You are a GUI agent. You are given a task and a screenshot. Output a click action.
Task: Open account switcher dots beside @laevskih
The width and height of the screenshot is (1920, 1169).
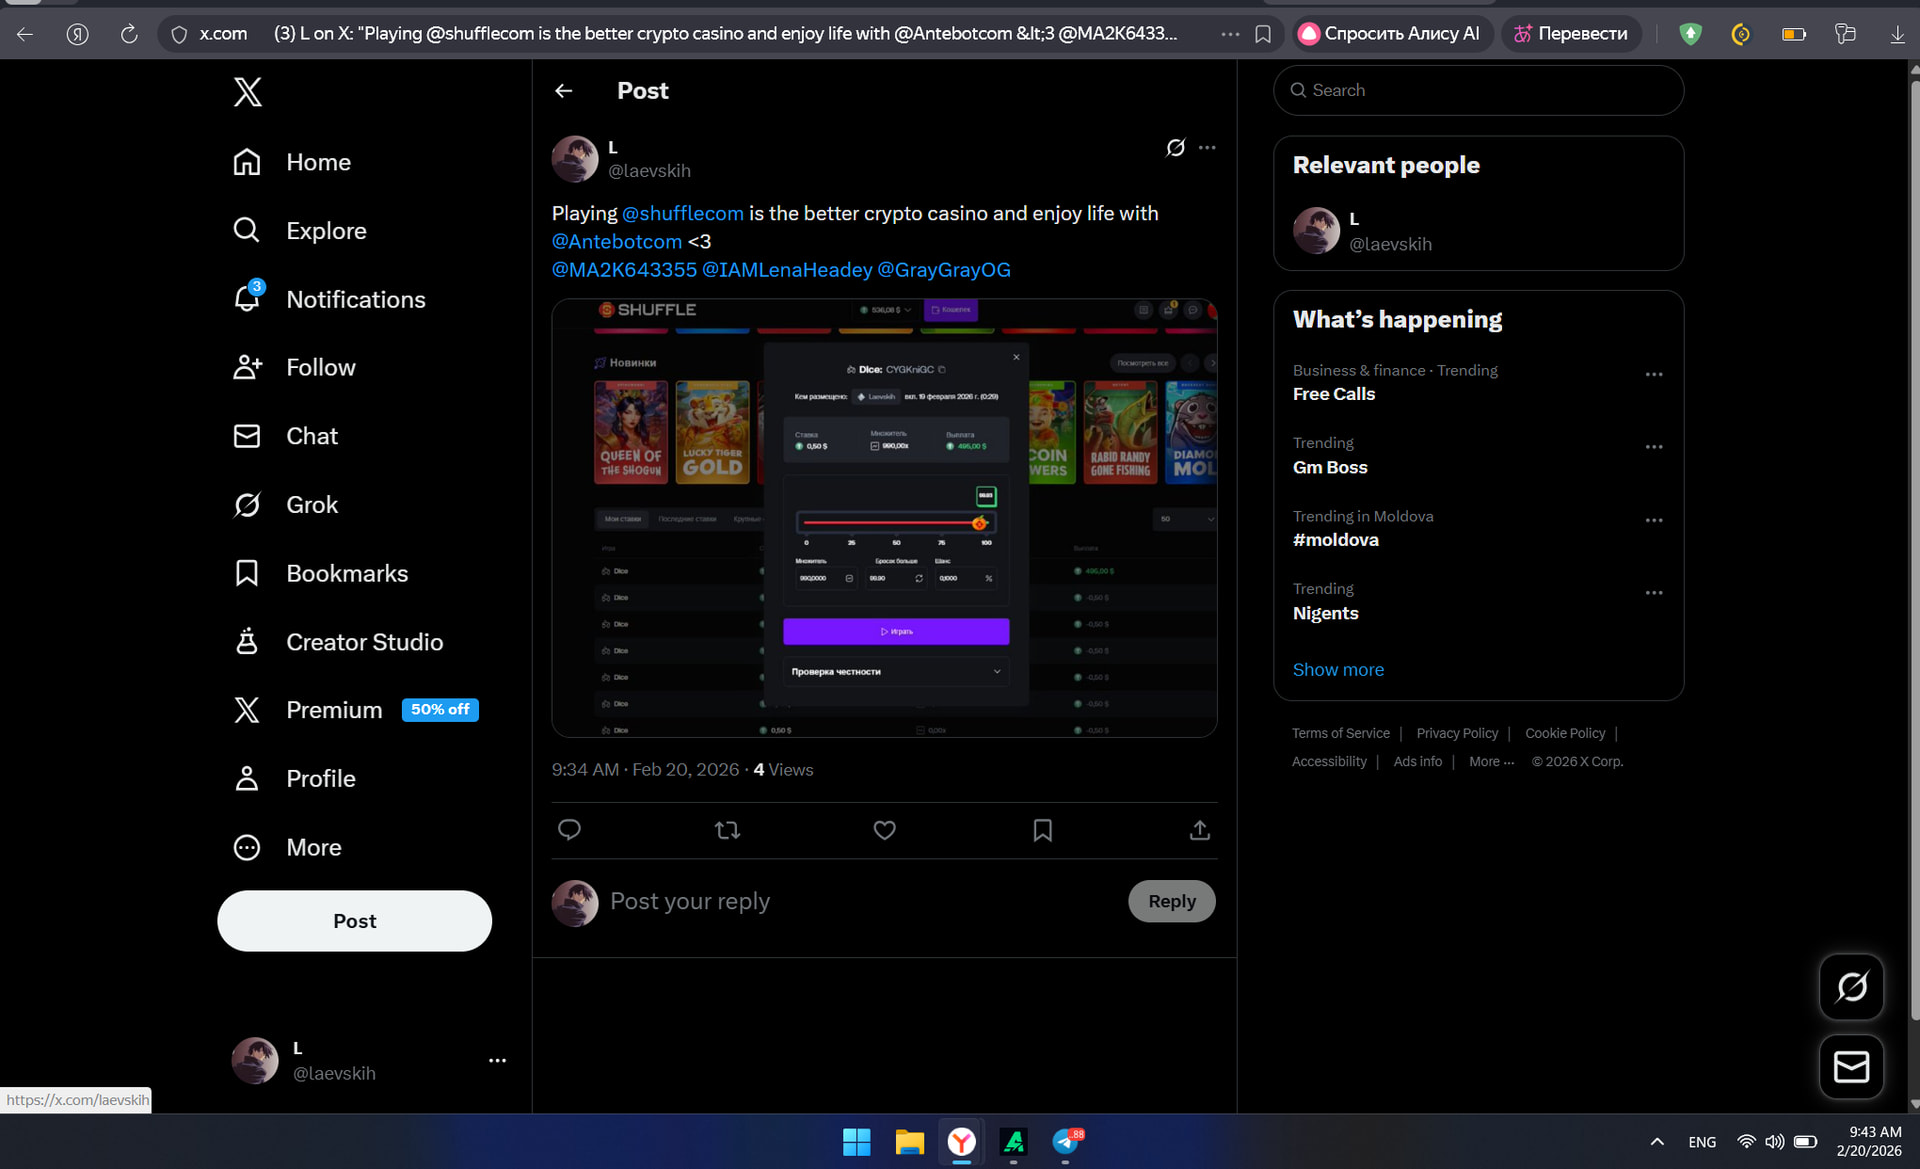tap(497, 1060)
